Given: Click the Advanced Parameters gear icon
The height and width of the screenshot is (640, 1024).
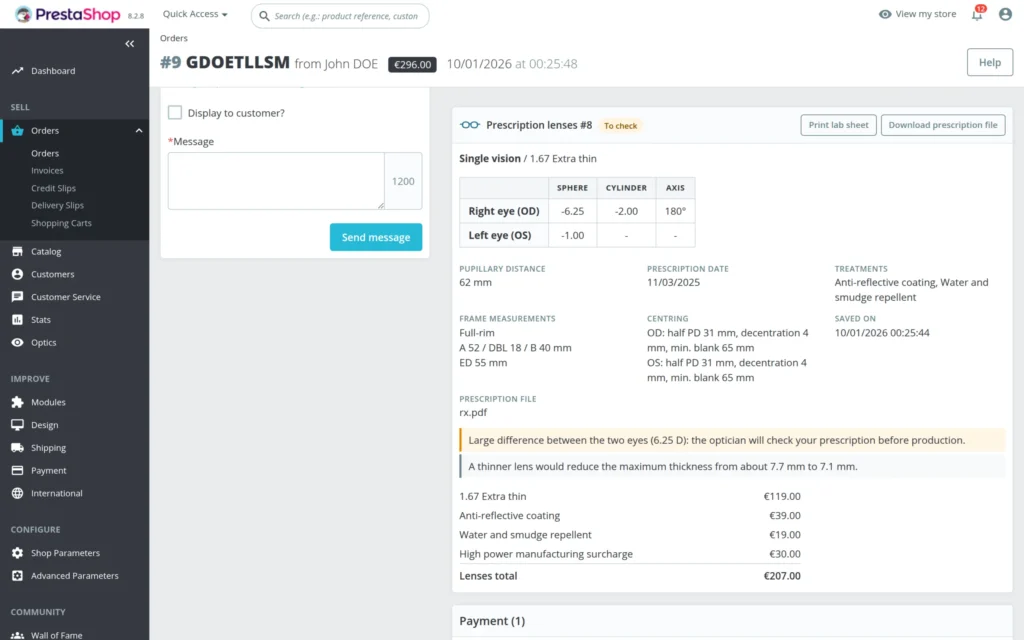Looking at the screenshot, I should point(17,575).
